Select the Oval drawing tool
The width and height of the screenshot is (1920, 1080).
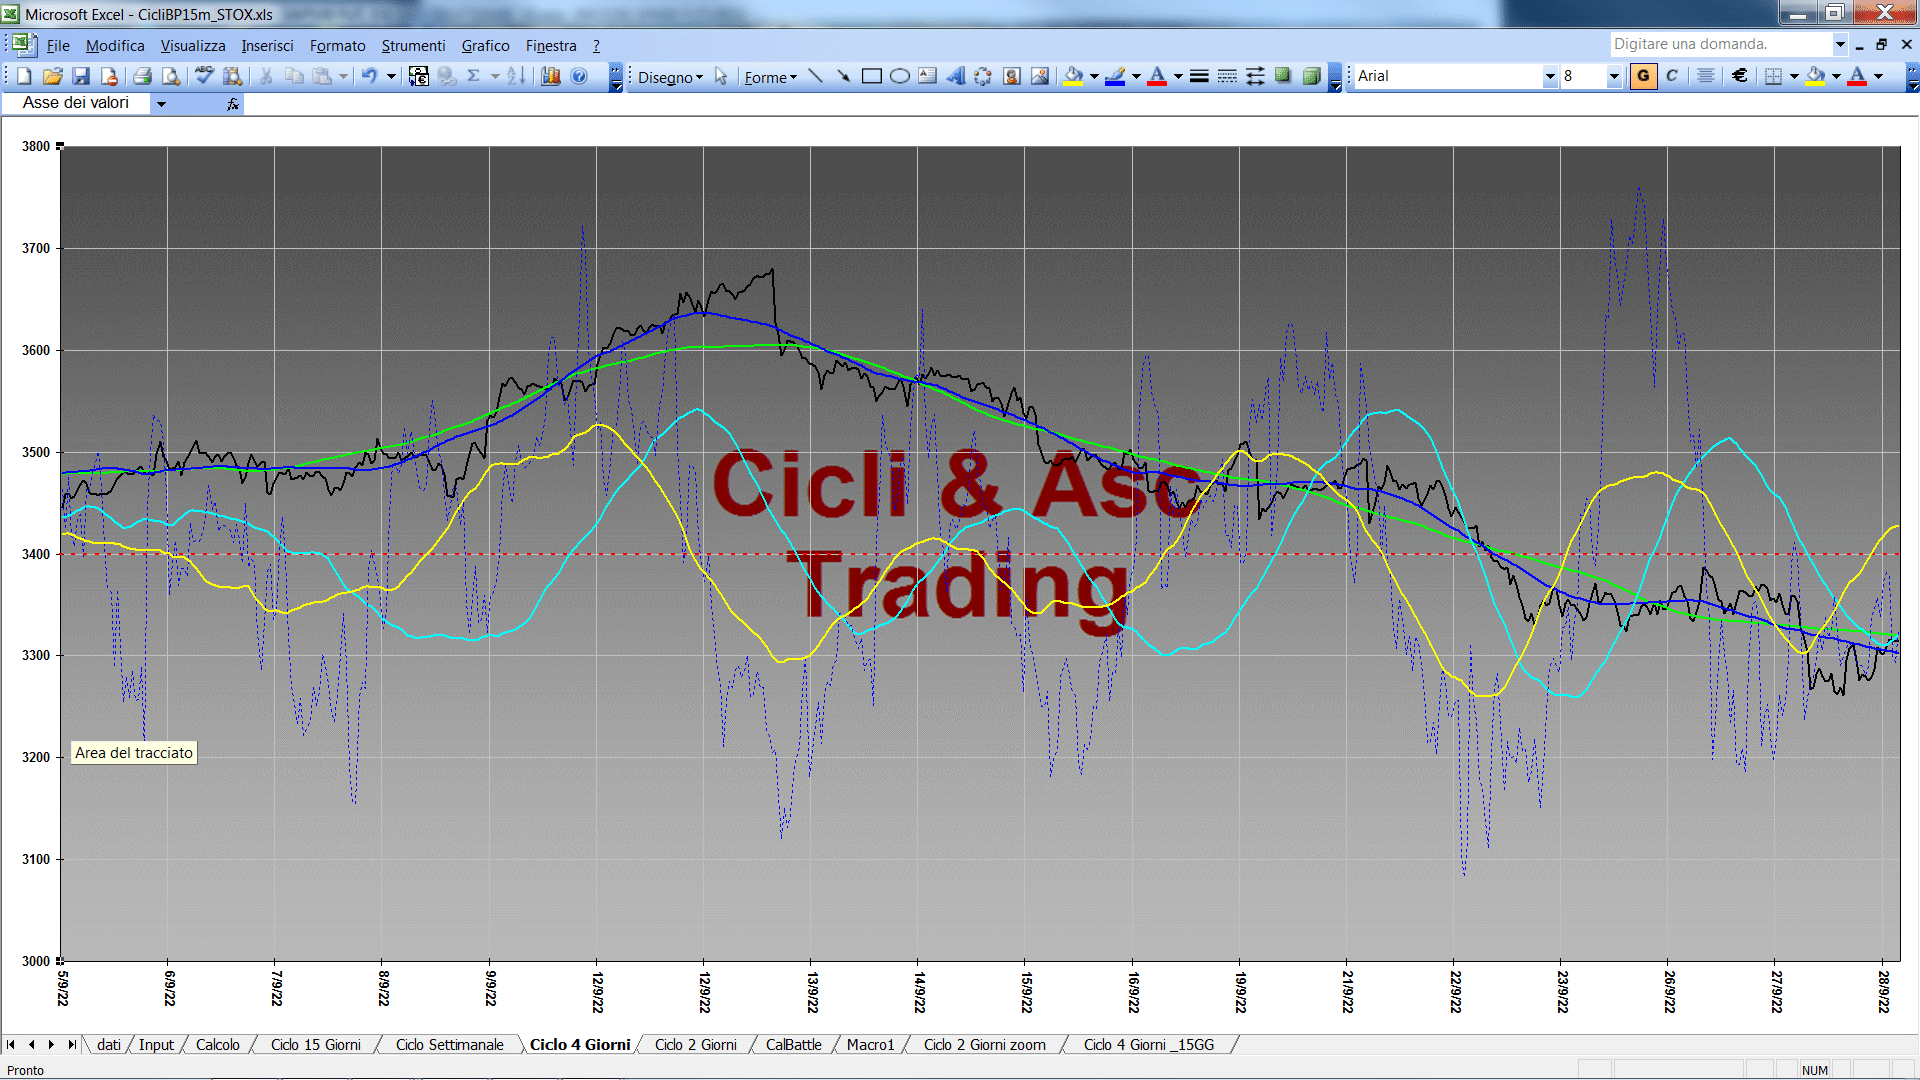[900, 76]
